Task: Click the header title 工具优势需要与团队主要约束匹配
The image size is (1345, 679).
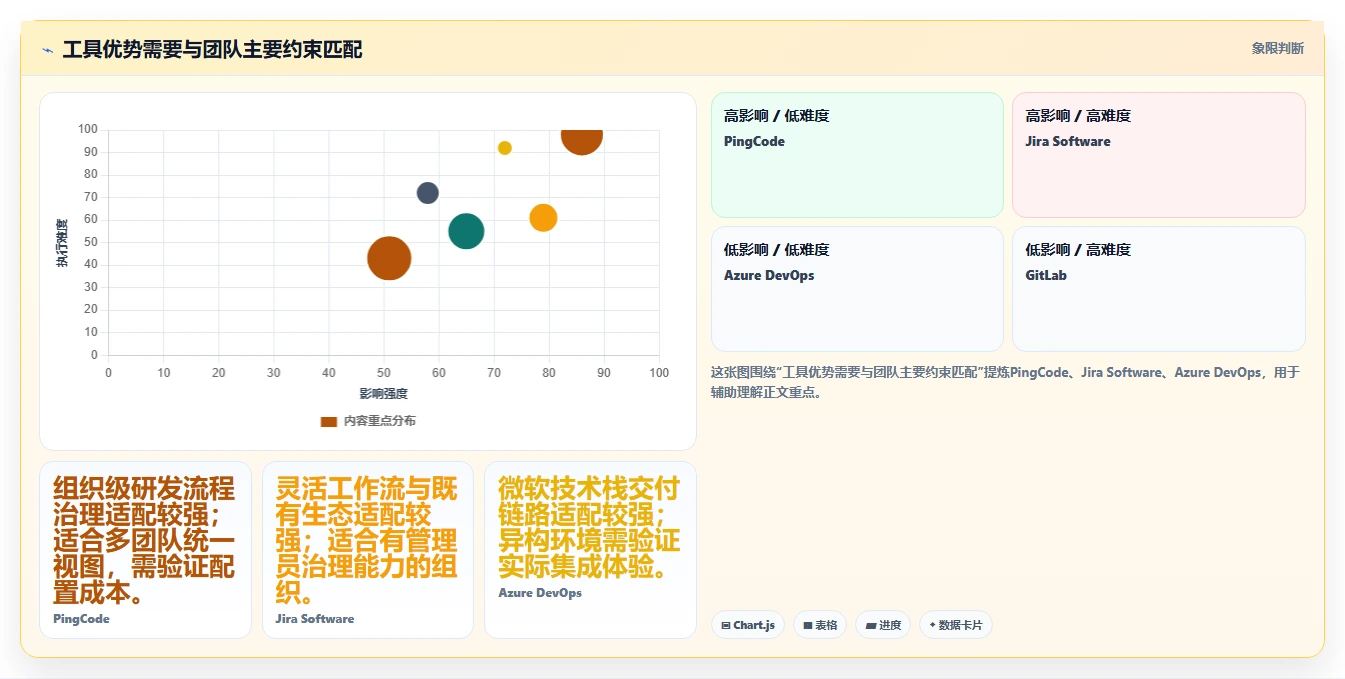Action: point(212,49)
